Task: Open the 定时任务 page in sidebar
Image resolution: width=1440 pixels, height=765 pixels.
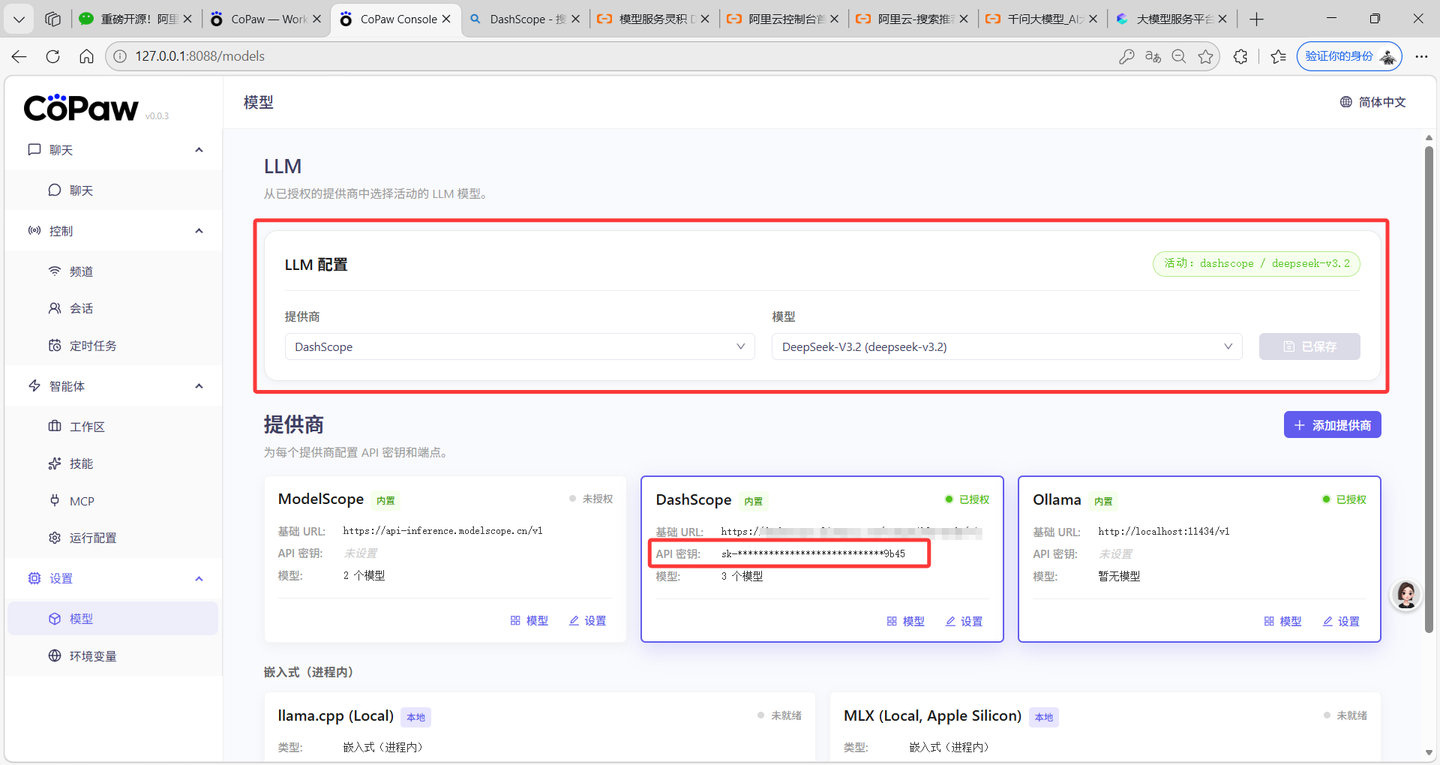Action: click(112, 345)
